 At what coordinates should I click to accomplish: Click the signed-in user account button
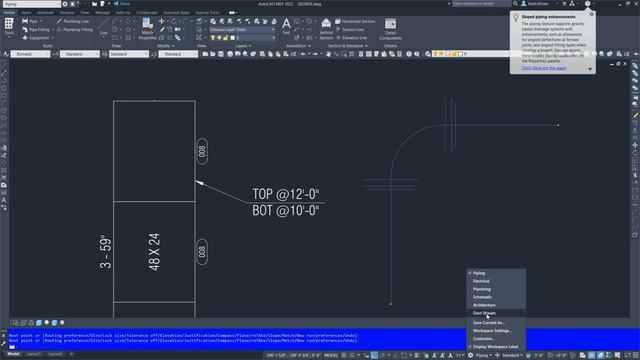point(535,4)
